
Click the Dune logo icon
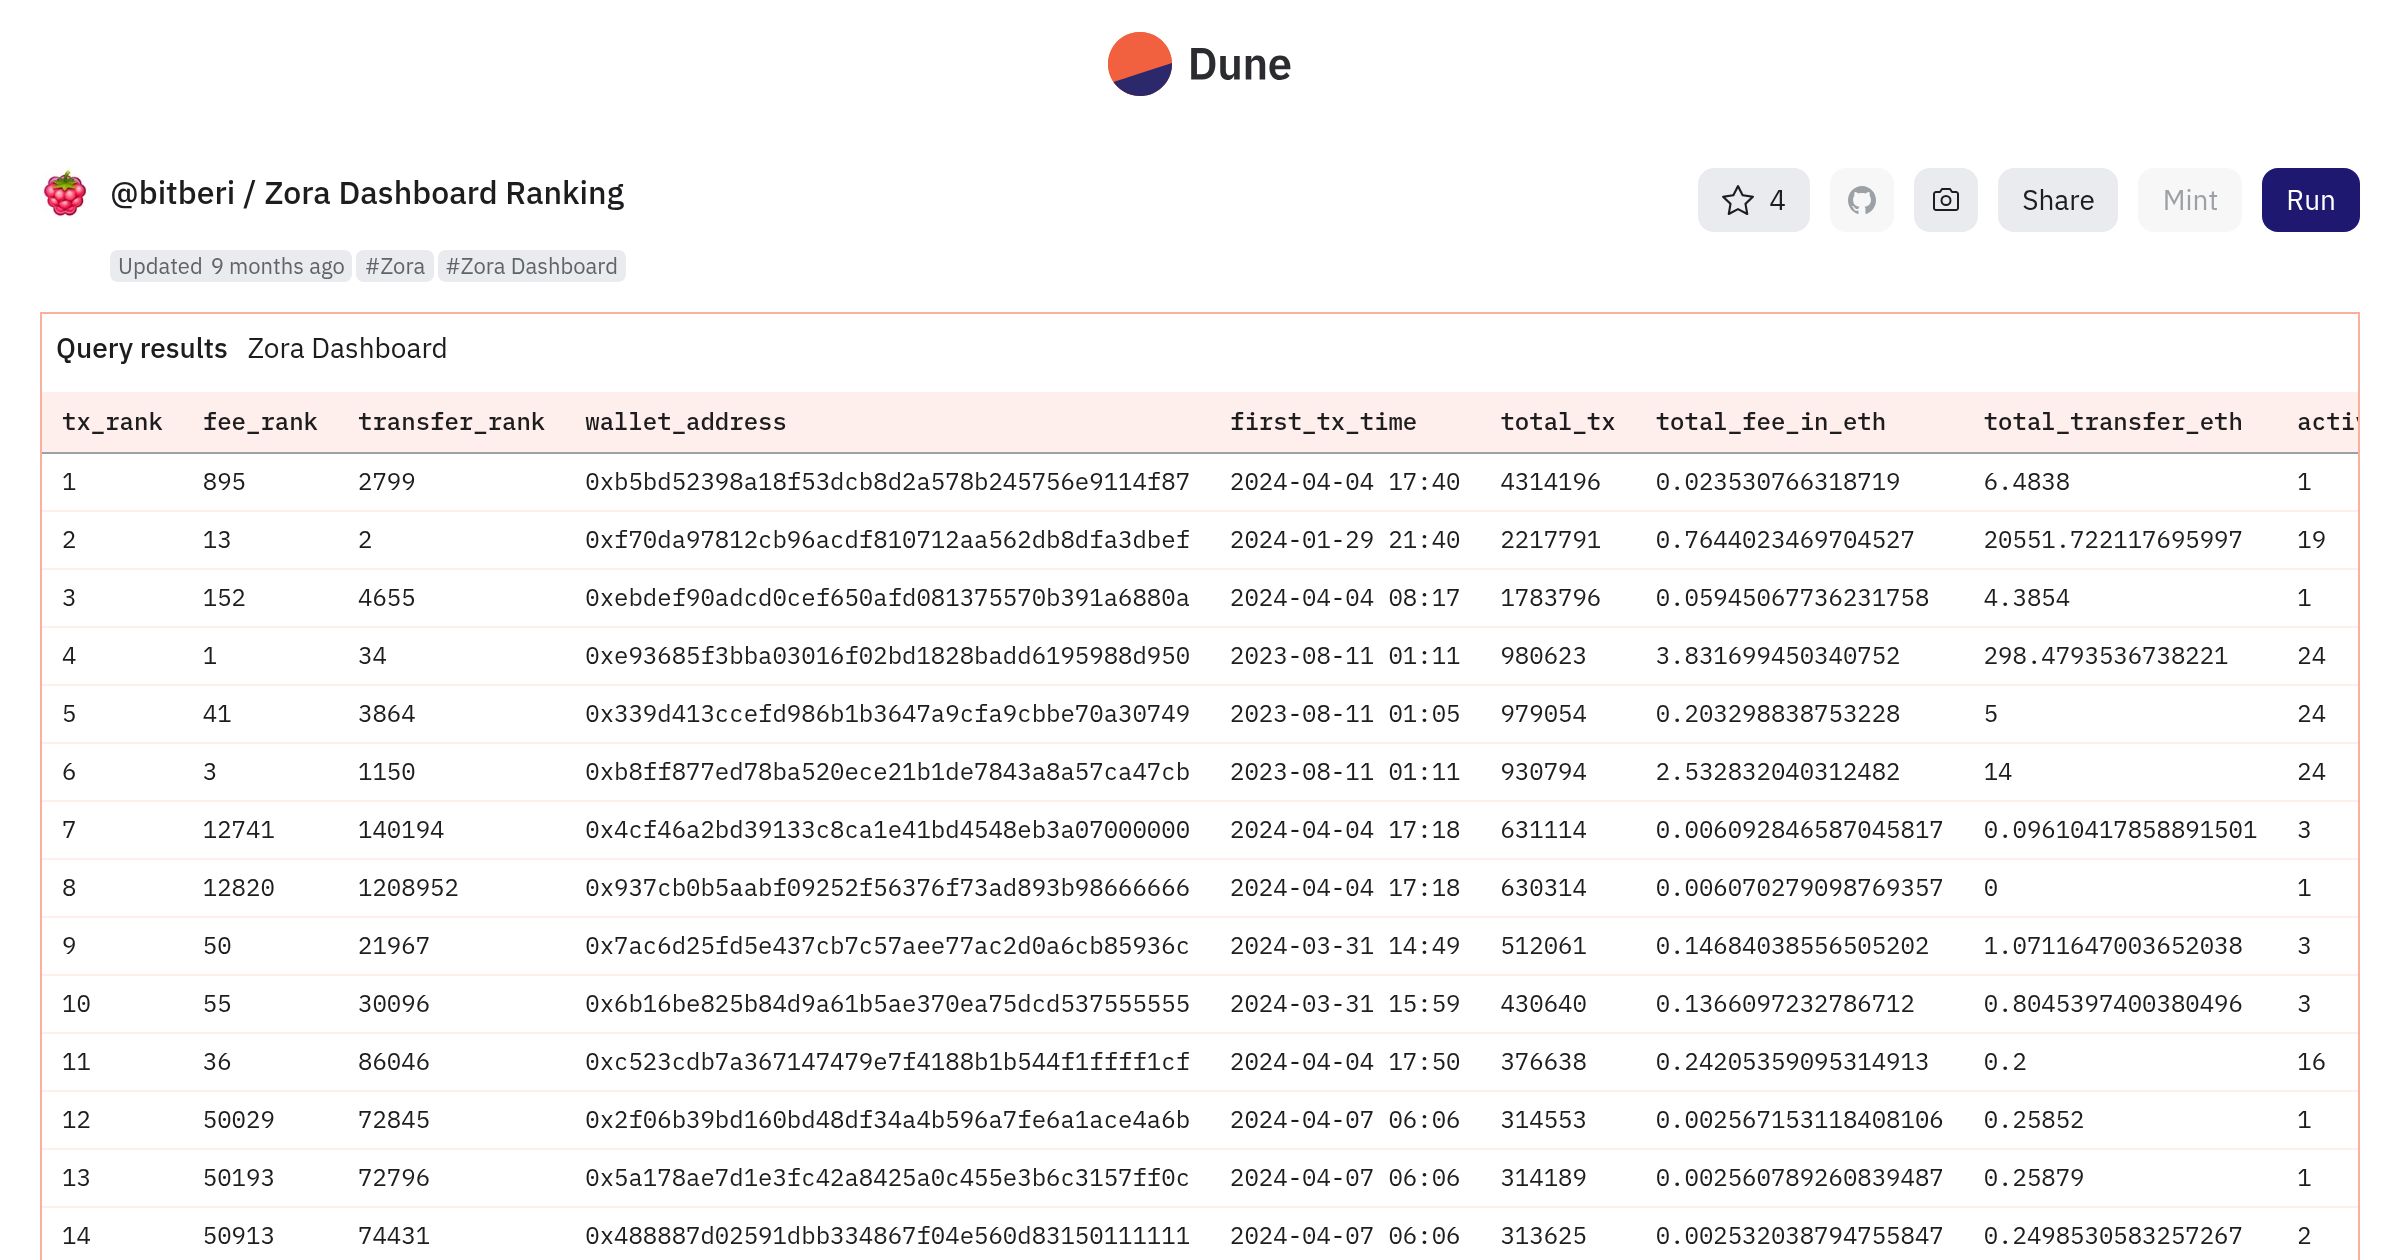(x=1139, y=64)
